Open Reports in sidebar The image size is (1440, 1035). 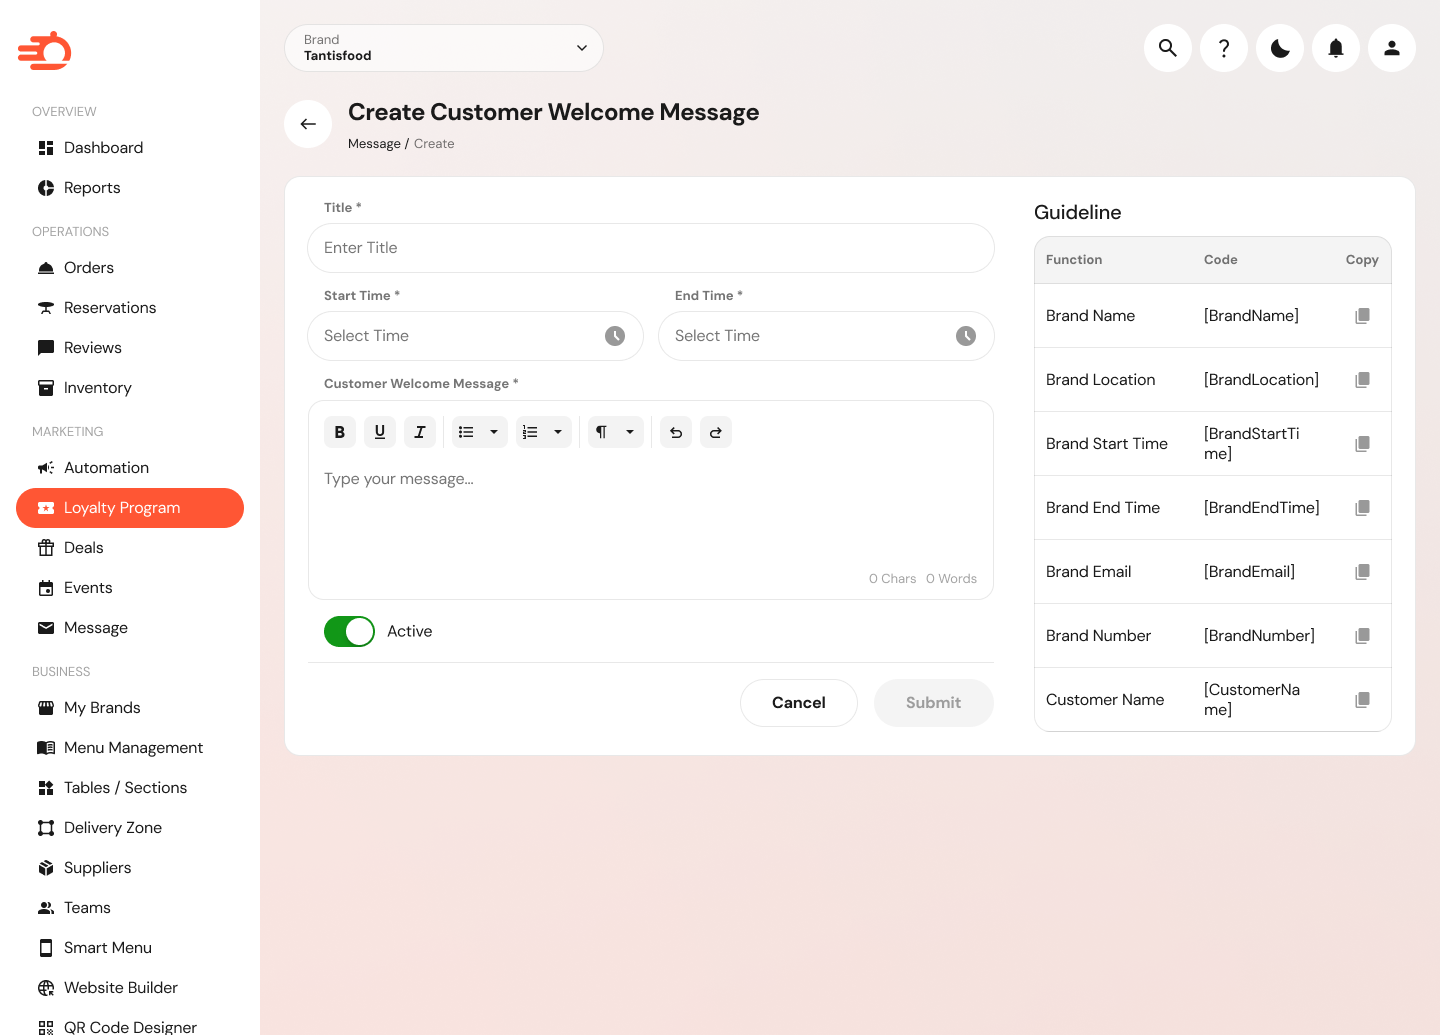tap(130, 188)
